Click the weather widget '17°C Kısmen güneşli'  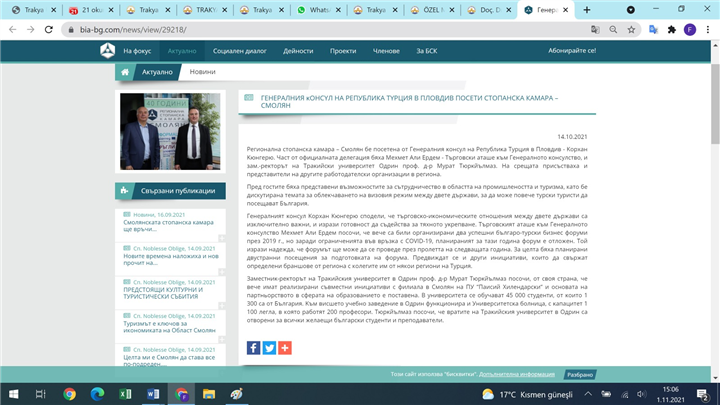pyautogui.click(x=528, y=394)
